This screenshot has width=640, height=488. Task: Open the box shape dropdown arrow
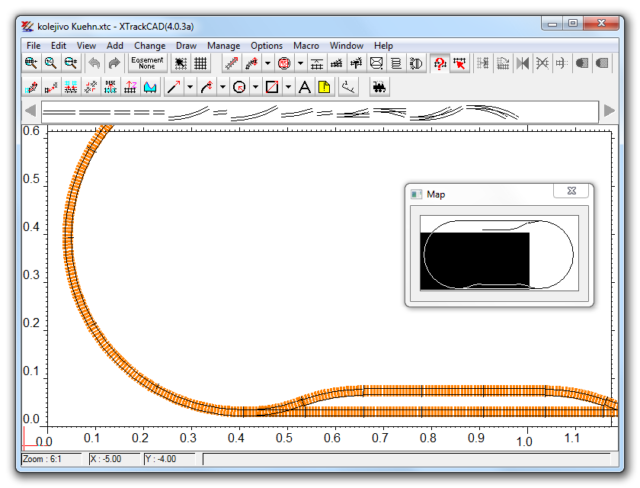tap(288, 88)
